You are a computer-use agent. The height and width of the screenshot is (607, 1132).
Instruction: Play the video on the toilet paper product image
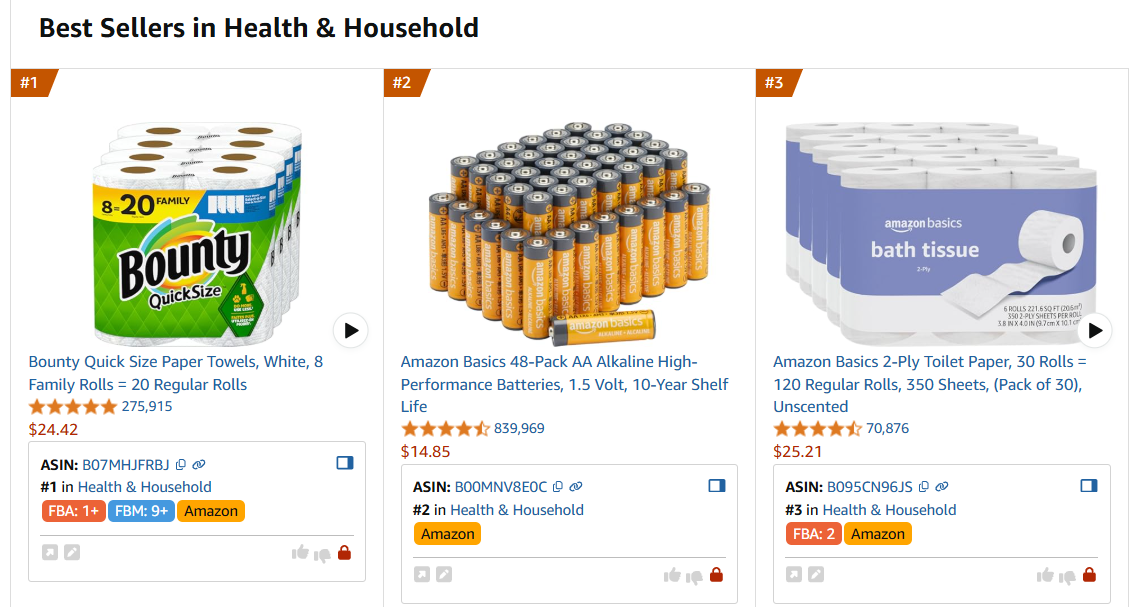pos(1094,330)
